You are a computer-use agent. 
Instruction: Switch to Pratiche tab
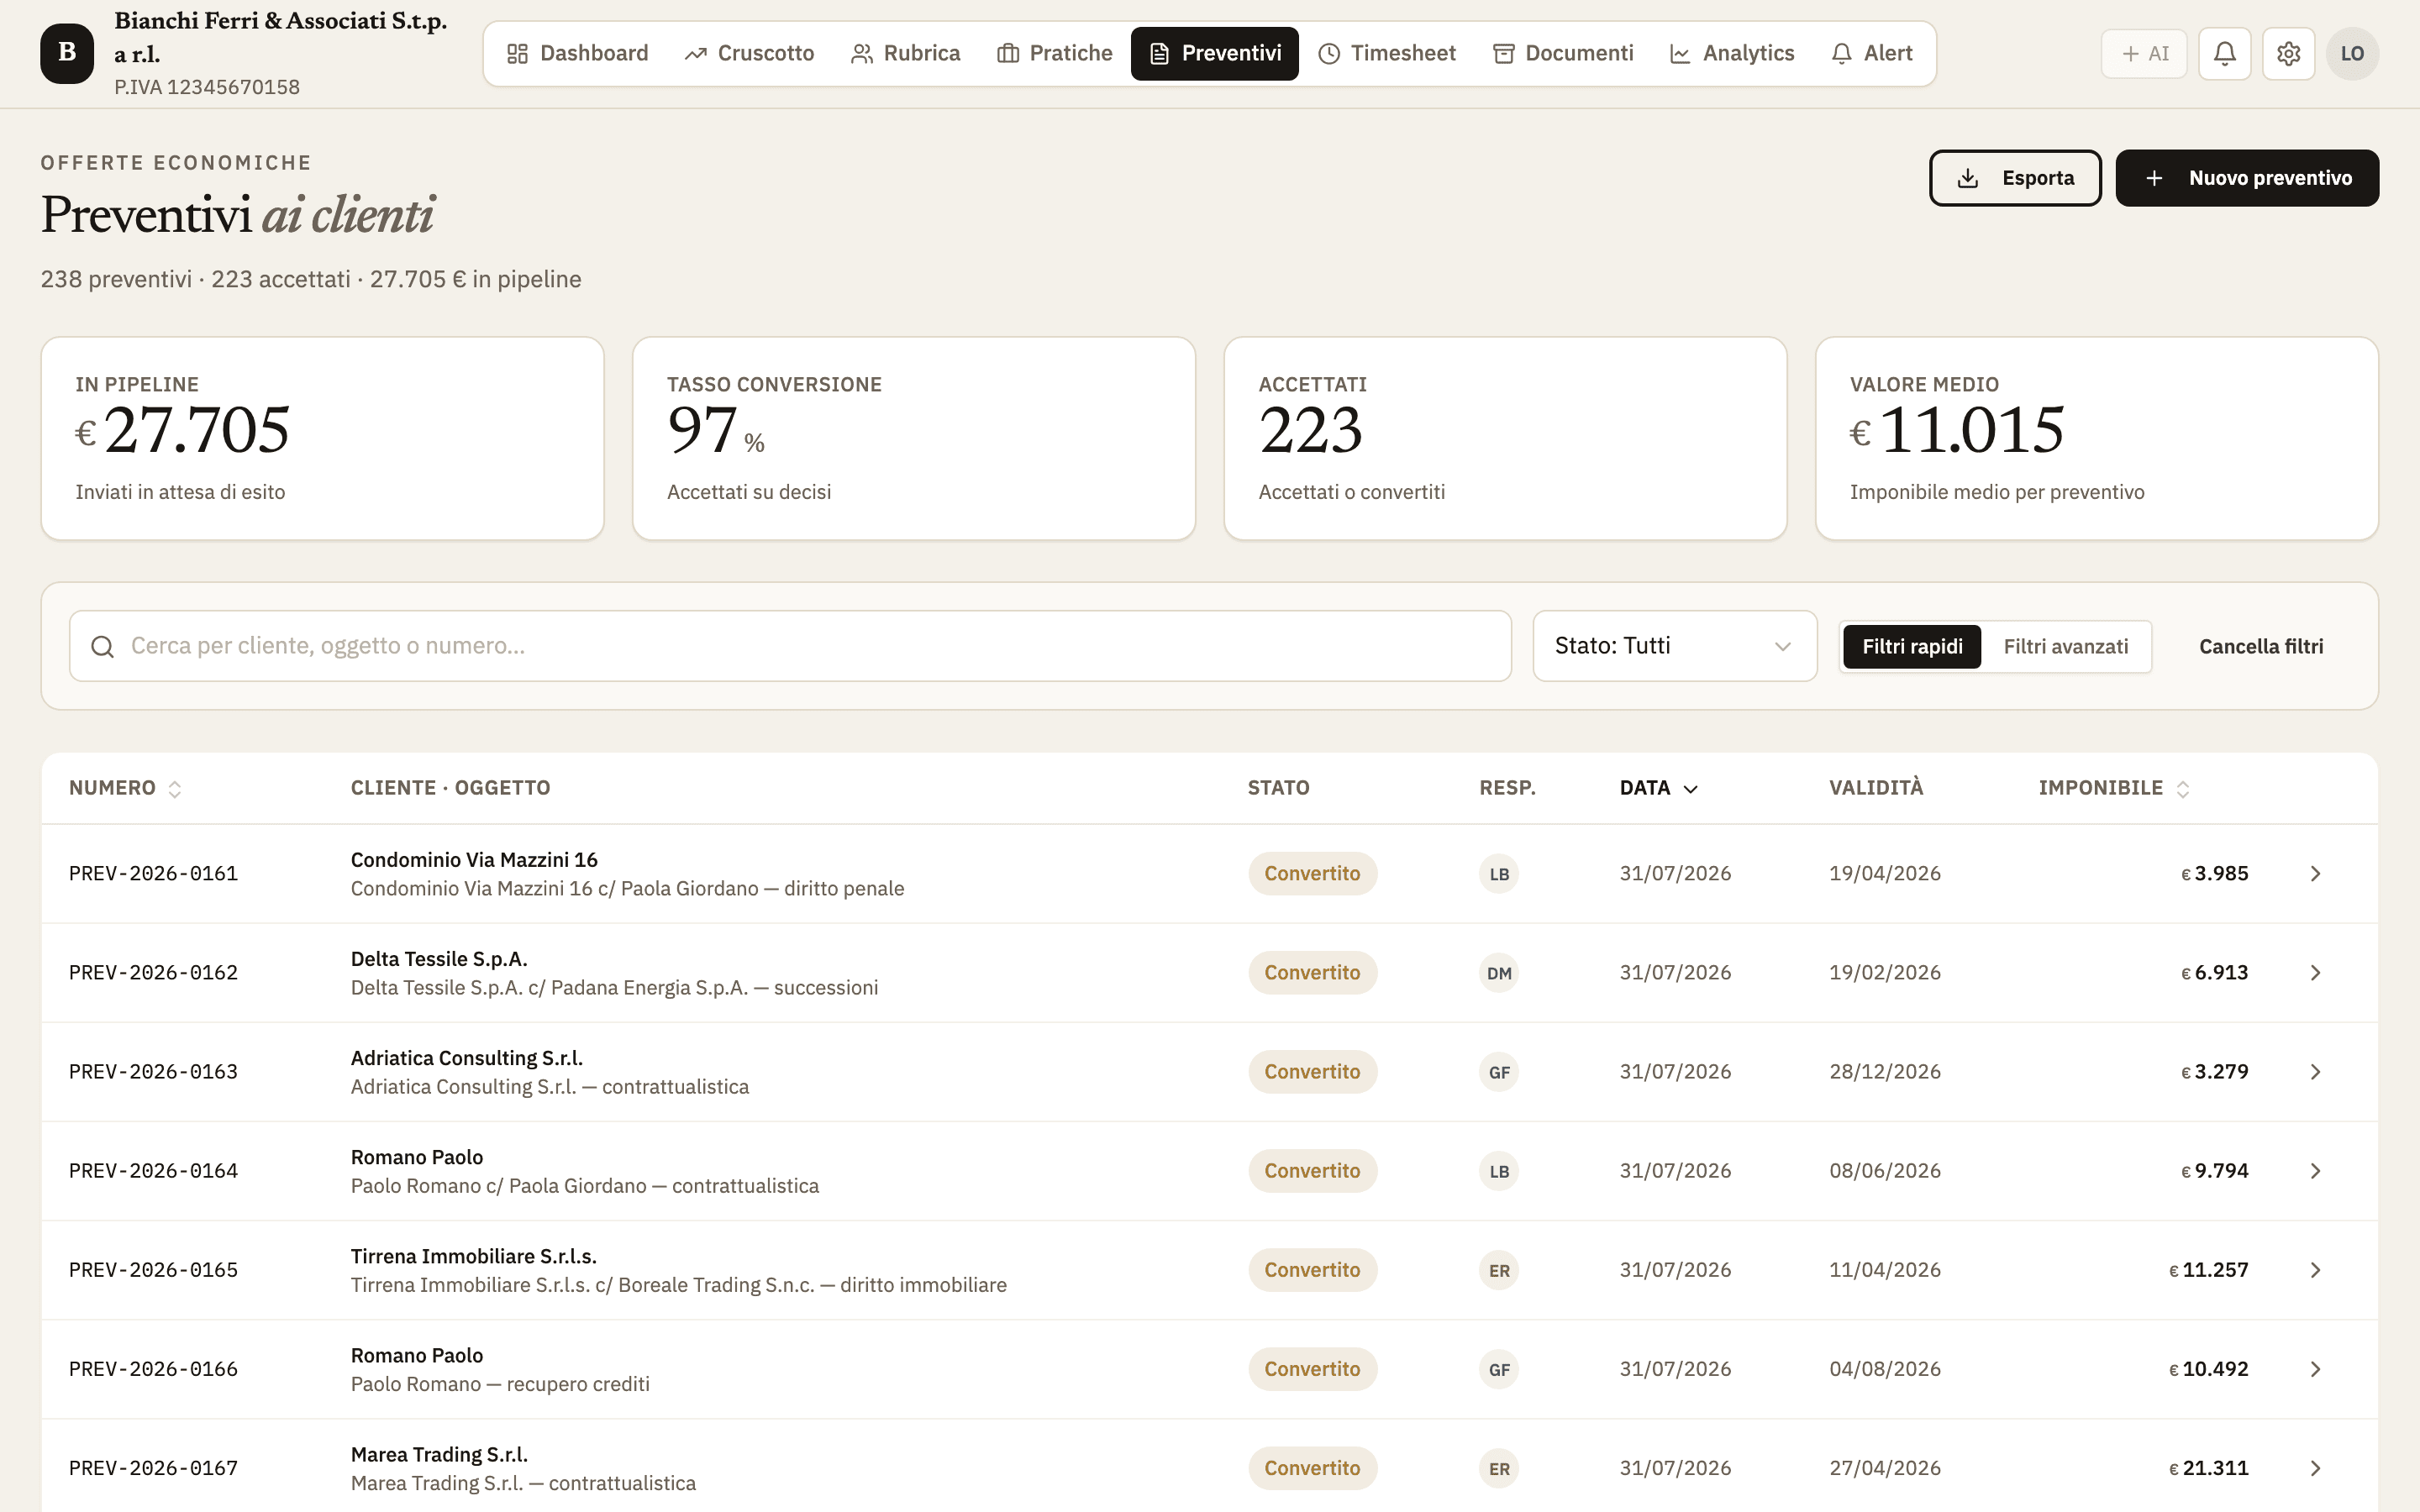click(1054, 53)
